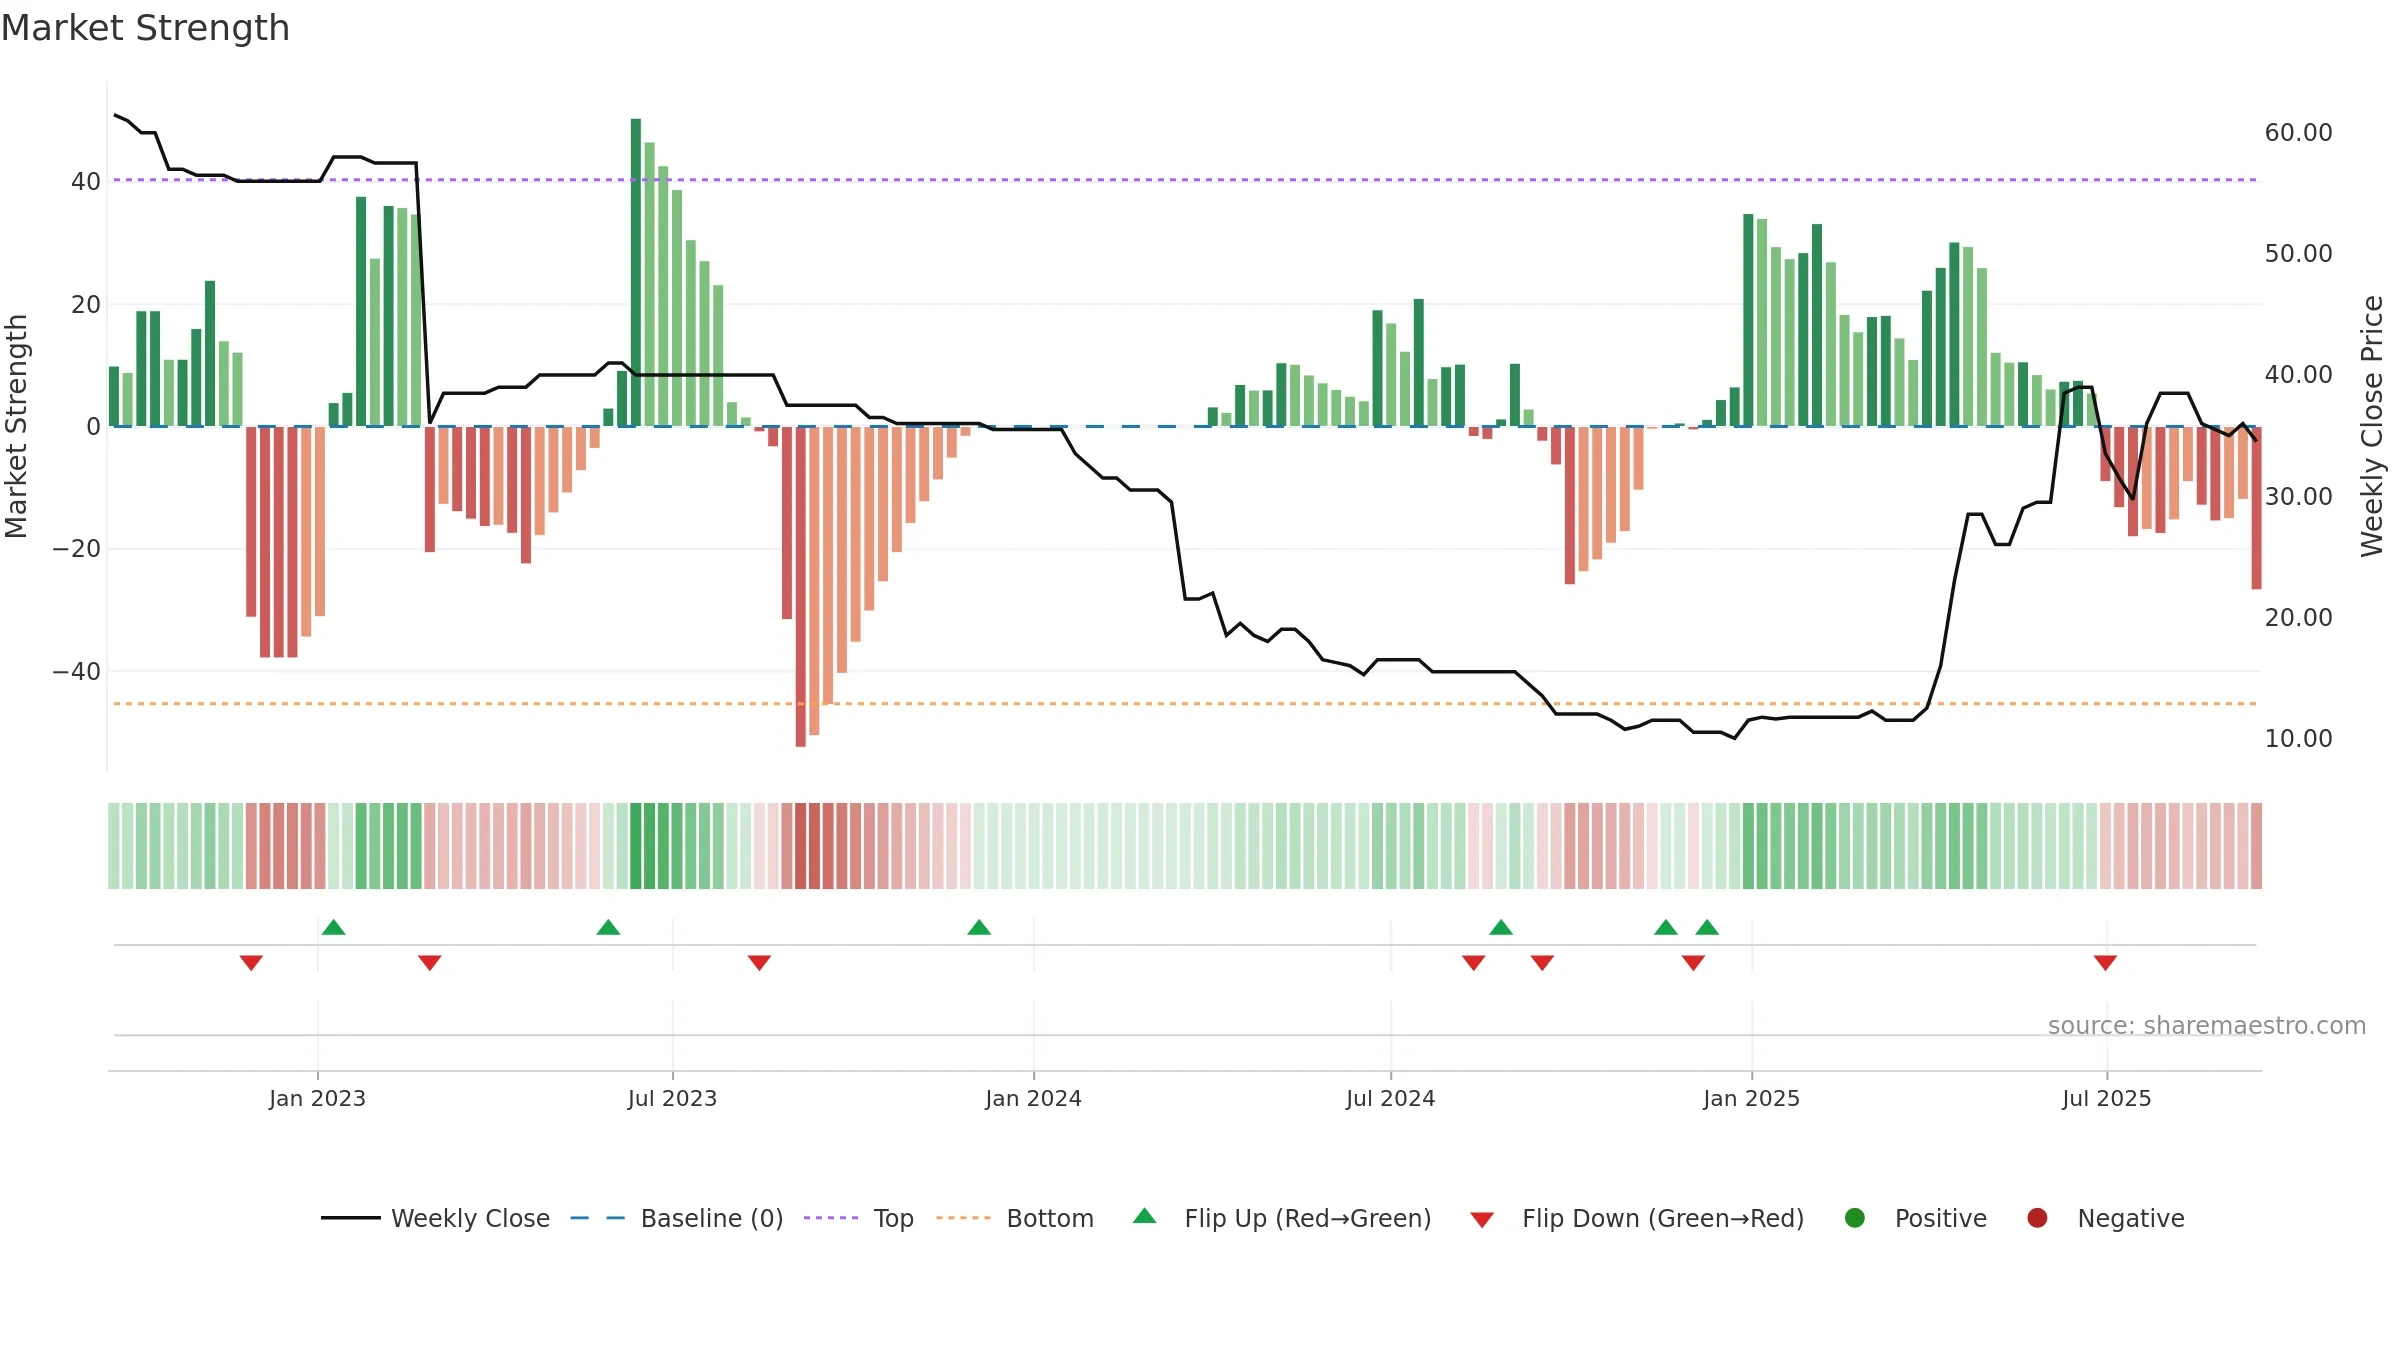This screenshot has width=2400, height=1350.
Task: Toggle the Bottom legend entry
Action: tap(1015, 1218)
